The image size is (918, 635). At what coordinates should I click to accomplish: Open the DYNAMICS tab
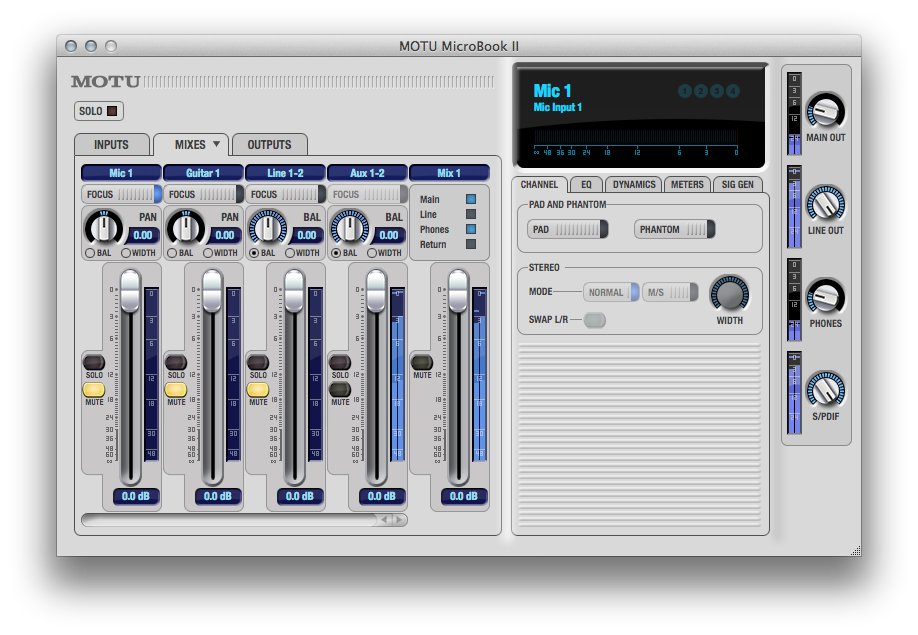(634, 184)
